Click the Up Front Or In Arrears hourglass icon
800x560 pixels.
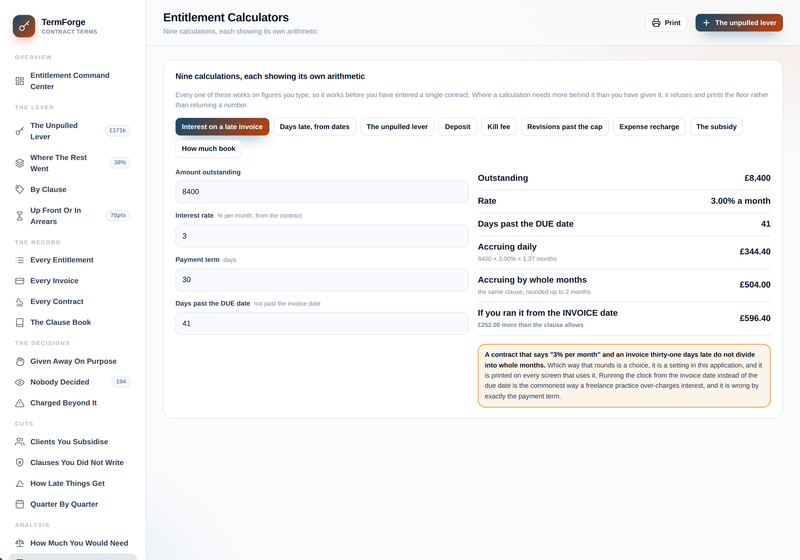pos(19,216)
